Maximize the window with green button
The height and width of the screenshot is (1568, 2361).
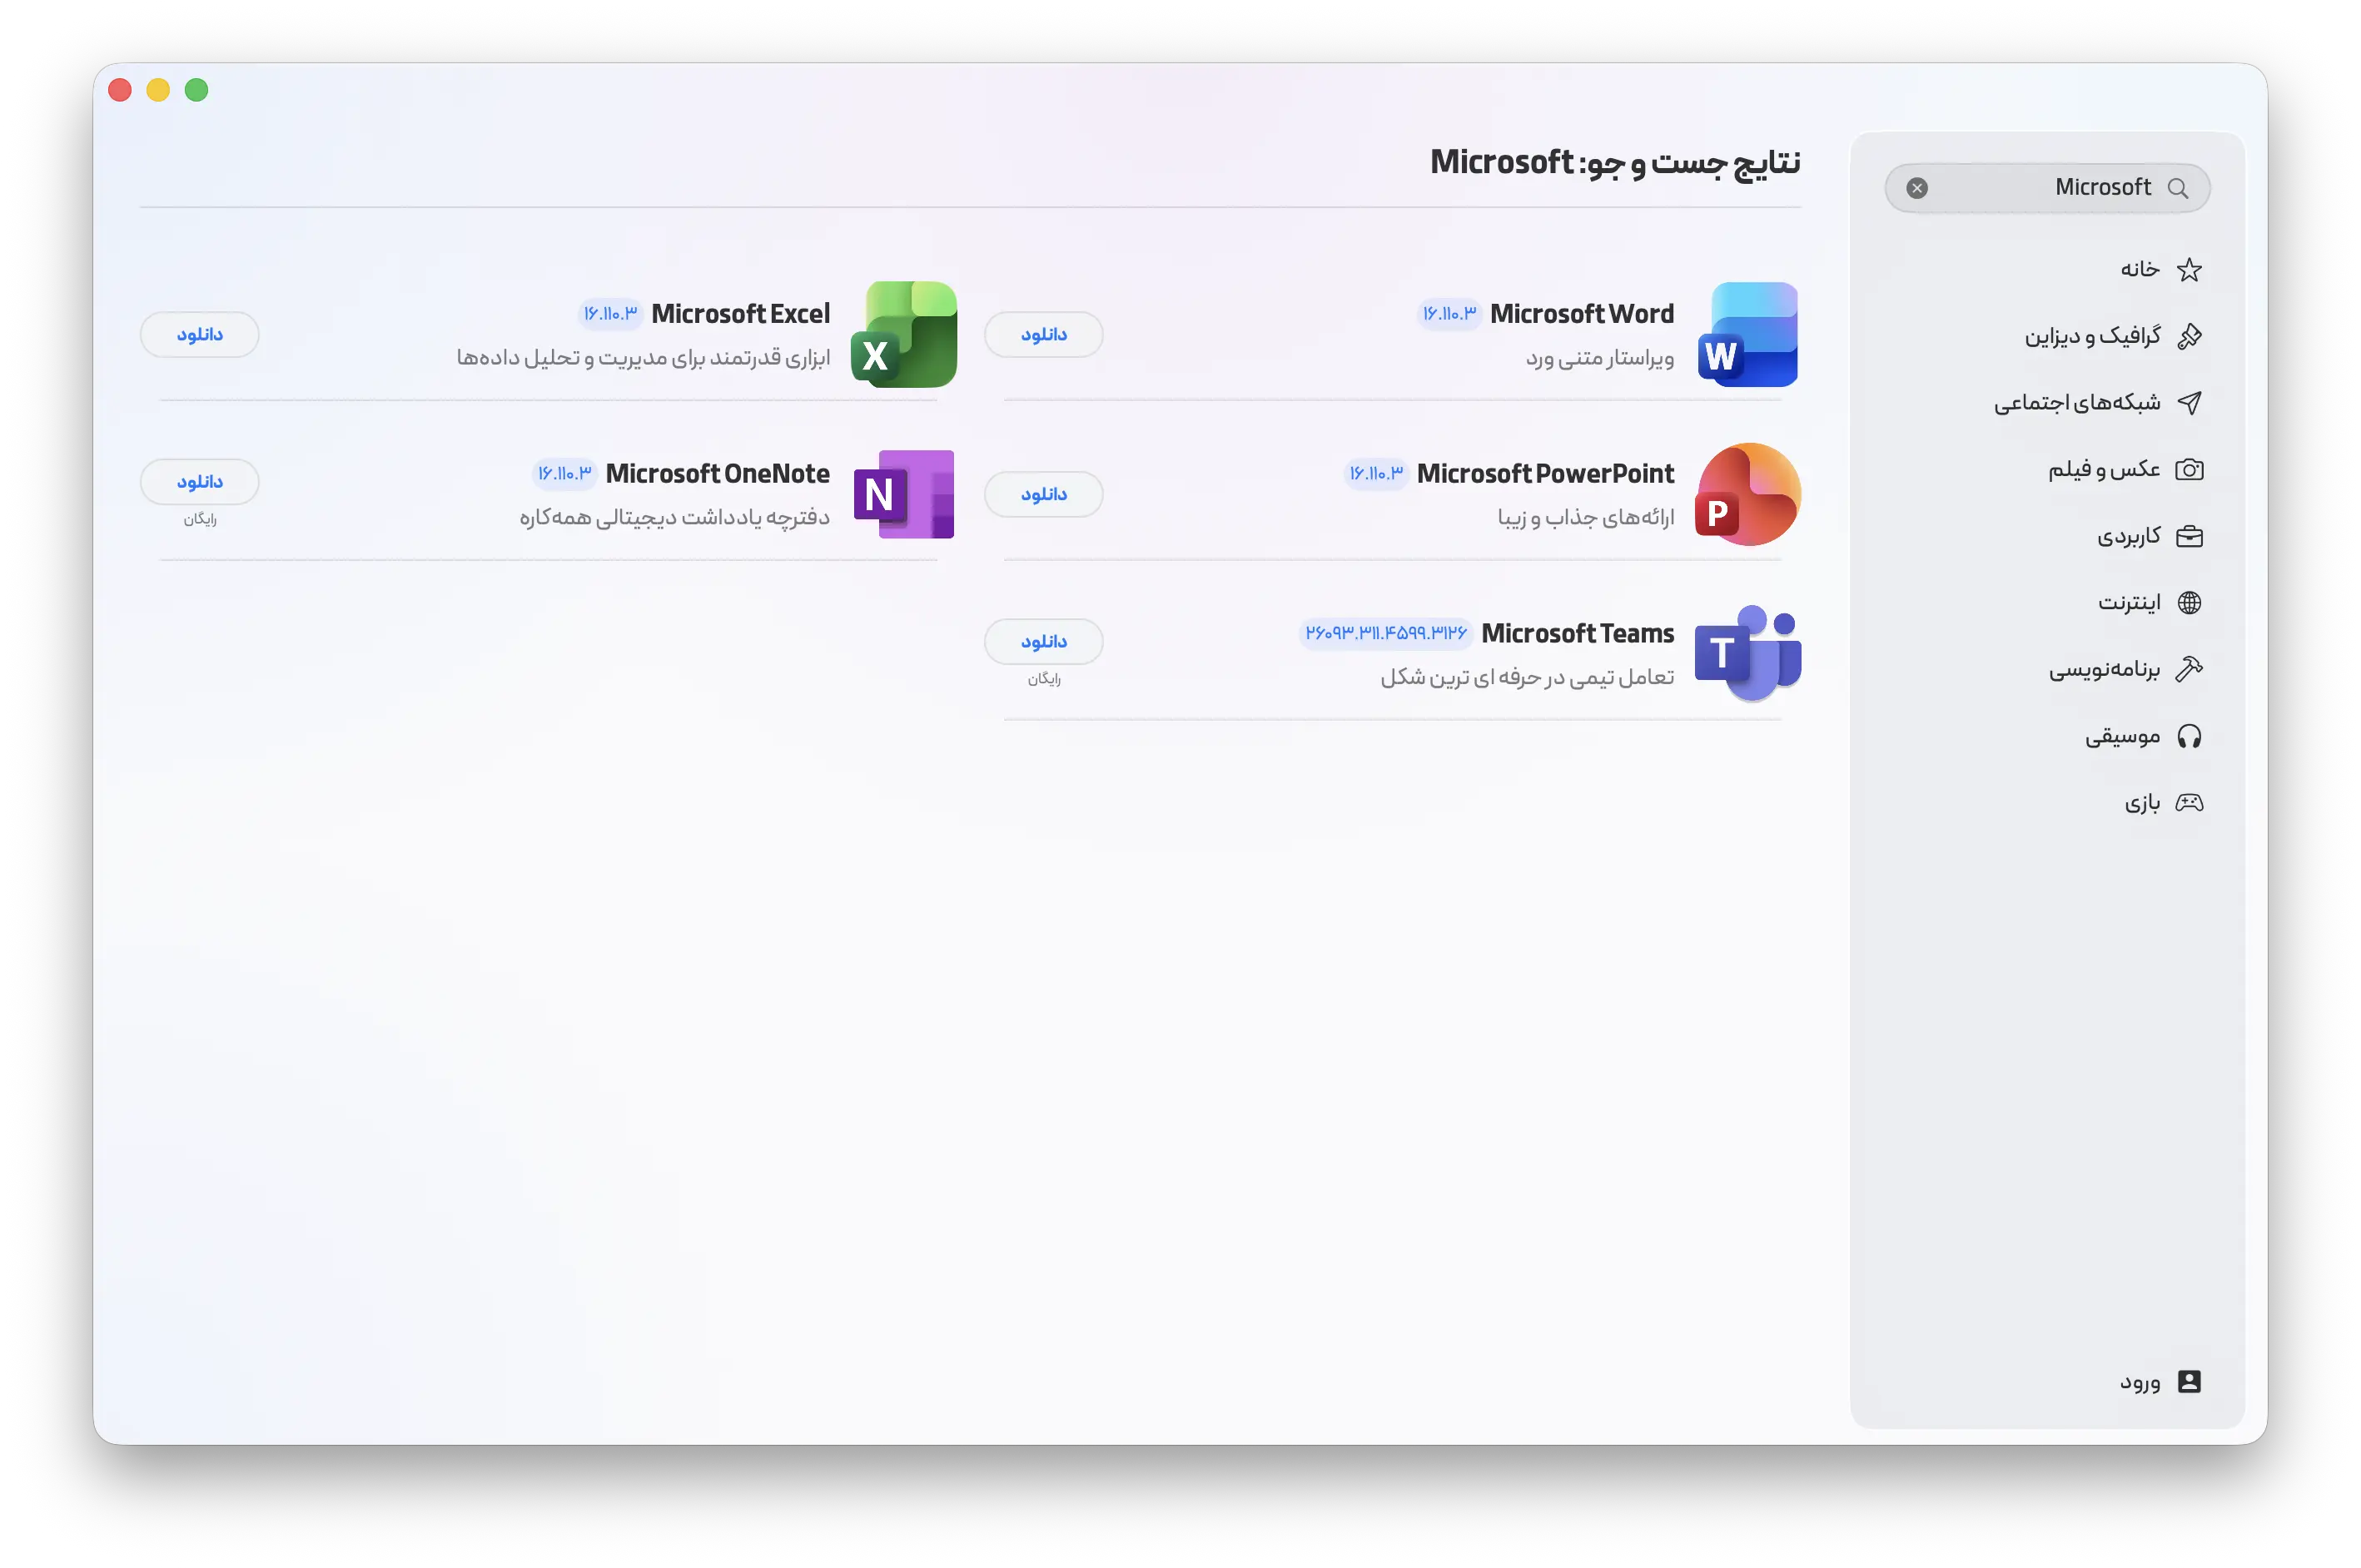[197, 90]
